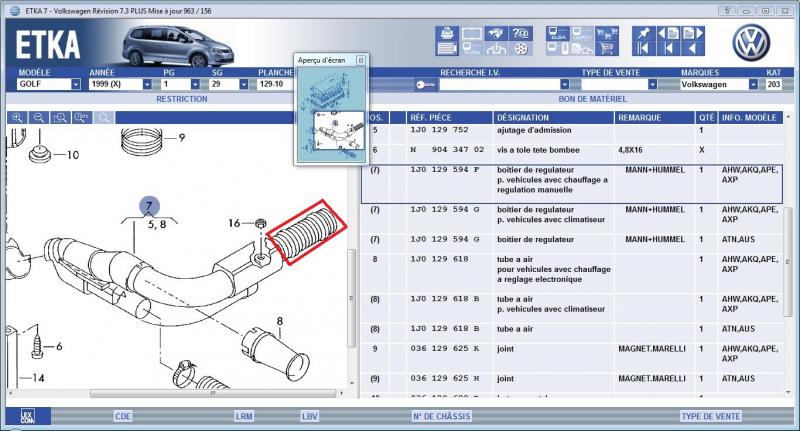Select highlighted callout 7 in diagram
The height and width of the screenshot is (431, 800).
point(149,207)
